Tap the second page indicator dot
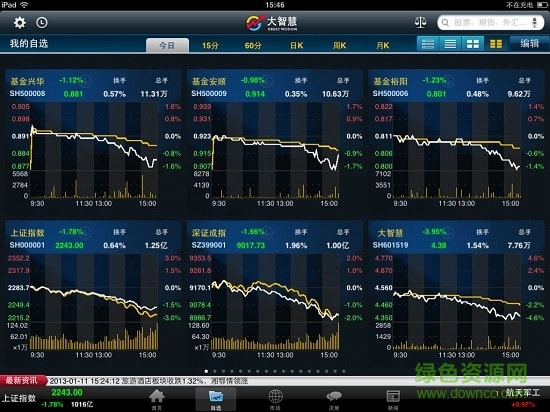The image size is (550, 412). point(215,371)
